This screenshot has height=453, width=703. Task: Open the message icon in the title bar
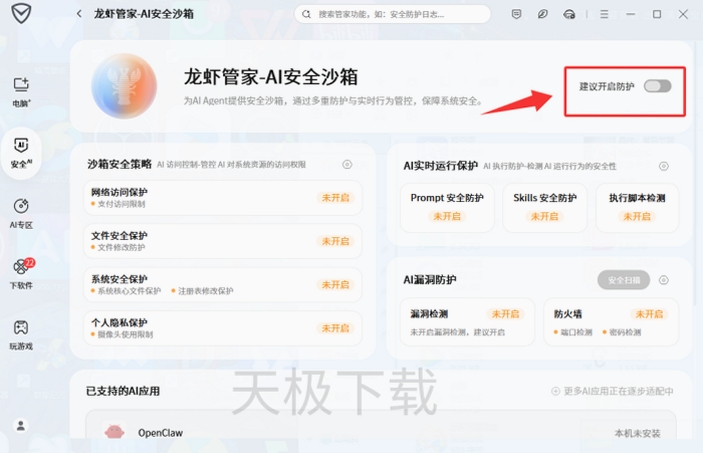[516, 14]
